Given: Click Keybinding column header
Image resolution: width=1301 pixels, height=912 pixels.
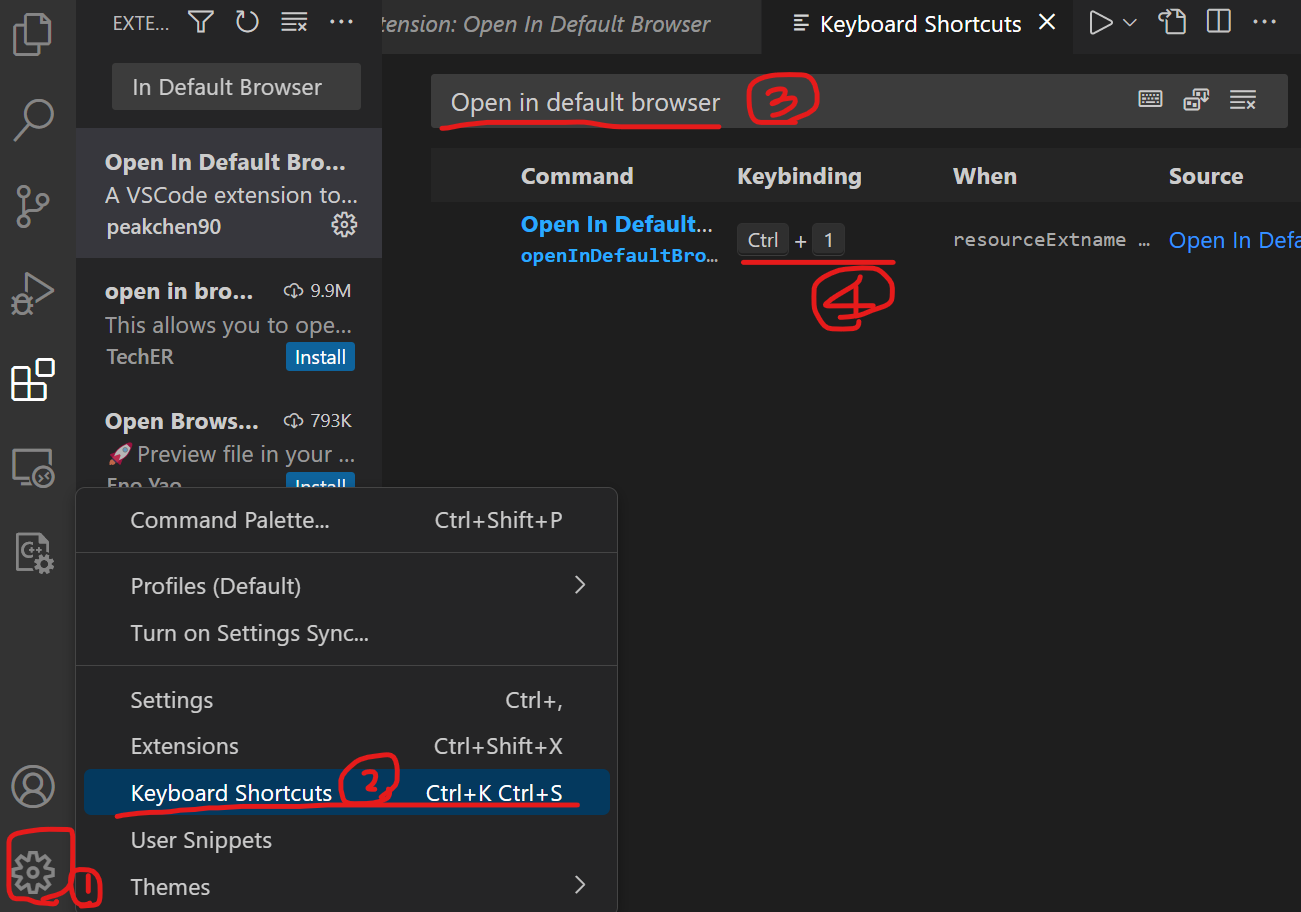Looking at the screenshot, I should tap(799, 176).
